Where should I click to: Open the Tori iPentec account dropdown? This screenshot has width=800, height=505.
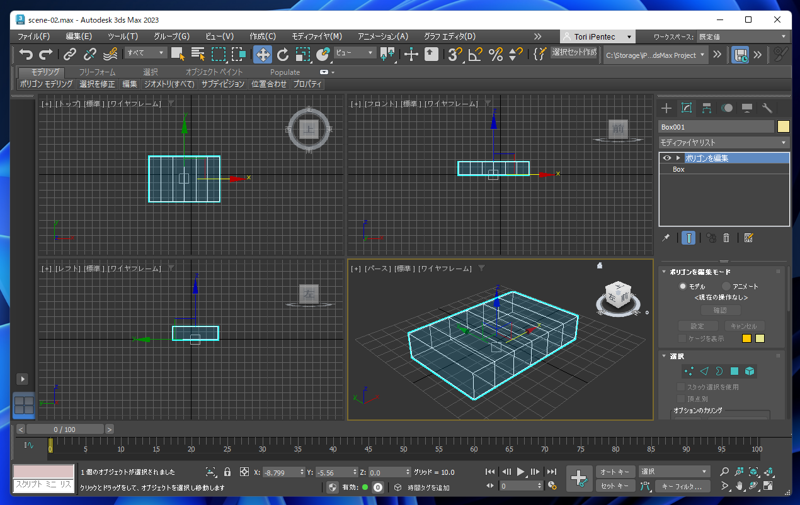598,37
